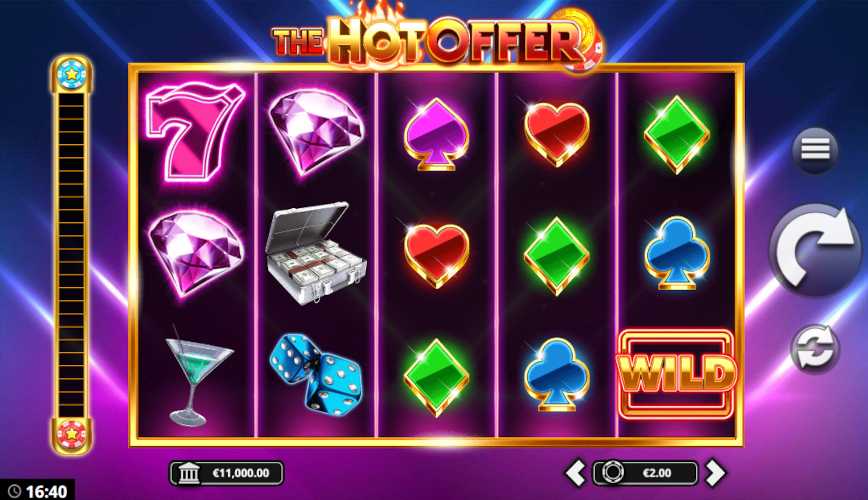868x500 pixels.
Task: Click the bank building icon
Action: (188, 474)
